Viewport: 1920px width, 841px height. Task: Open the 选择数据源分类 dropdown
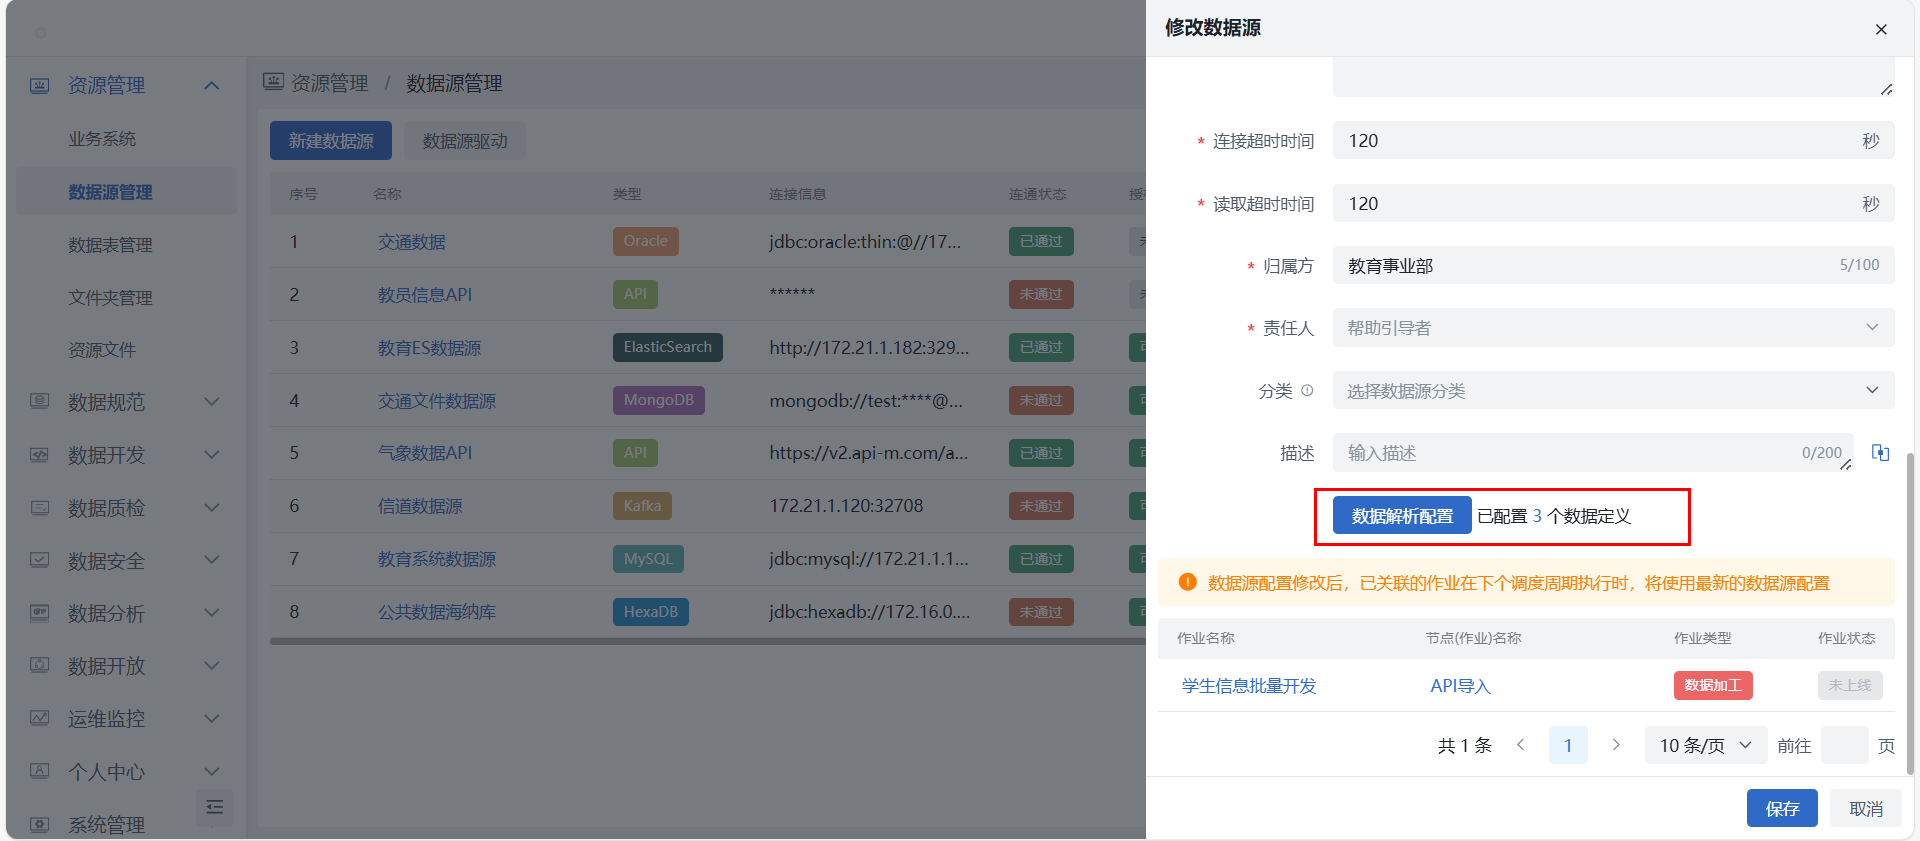click(x=1613, y=391)
